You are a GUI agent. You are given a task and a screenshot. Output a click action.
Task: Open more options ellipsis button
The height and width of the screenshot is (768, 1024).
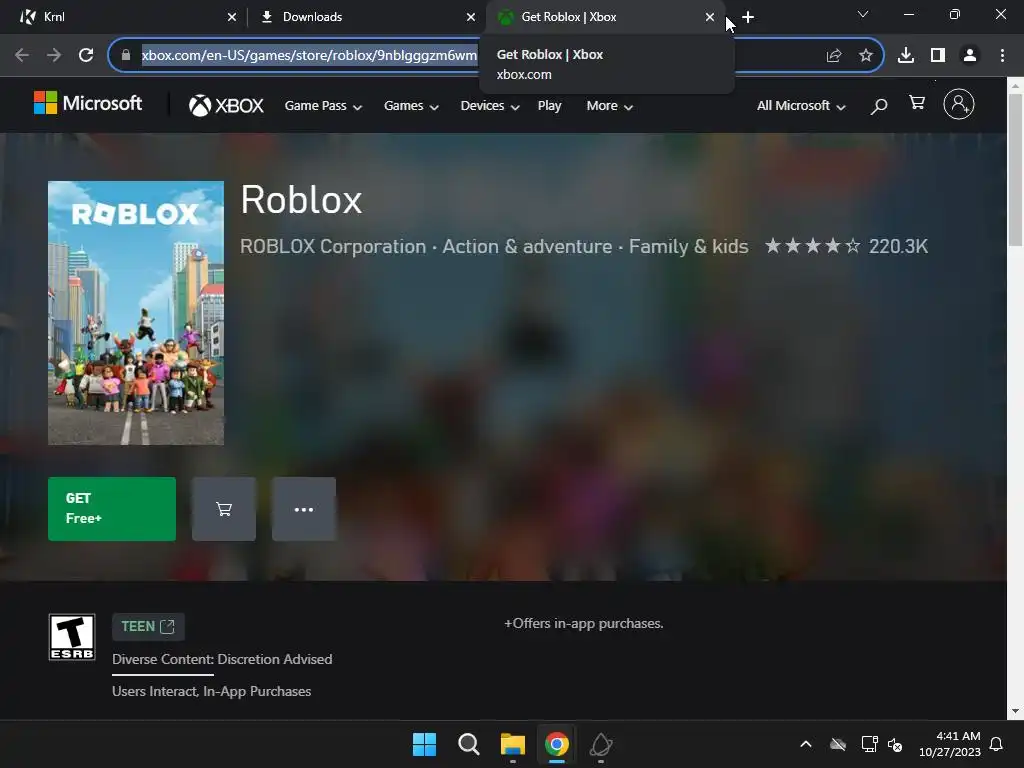click(304, 509)
